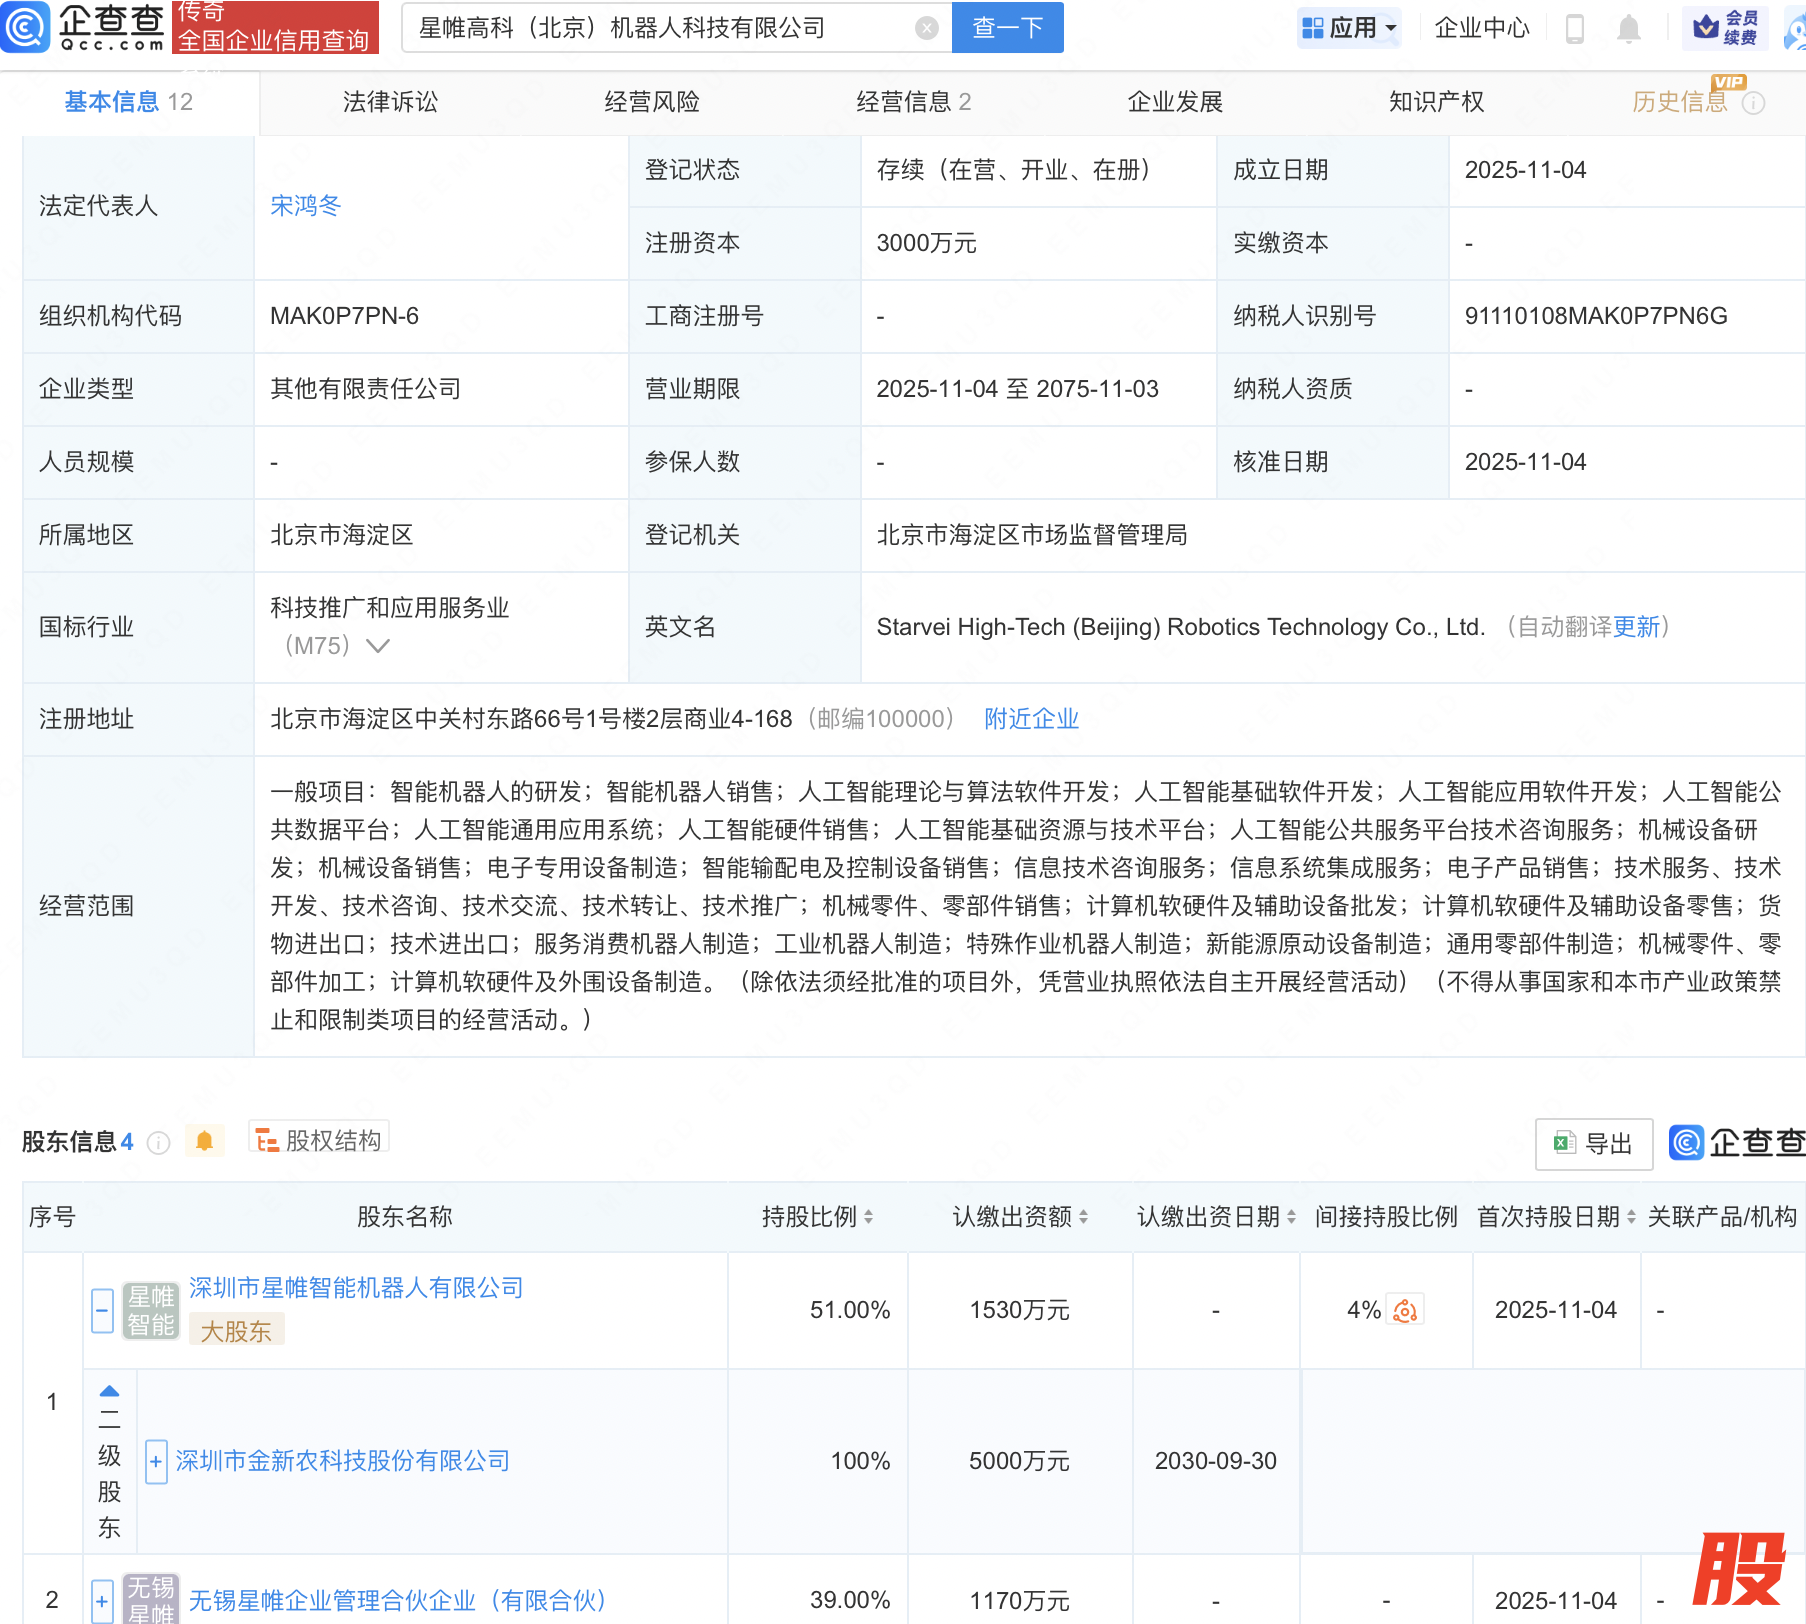Collapse the first shareholder row

[x=102, y=1310]
